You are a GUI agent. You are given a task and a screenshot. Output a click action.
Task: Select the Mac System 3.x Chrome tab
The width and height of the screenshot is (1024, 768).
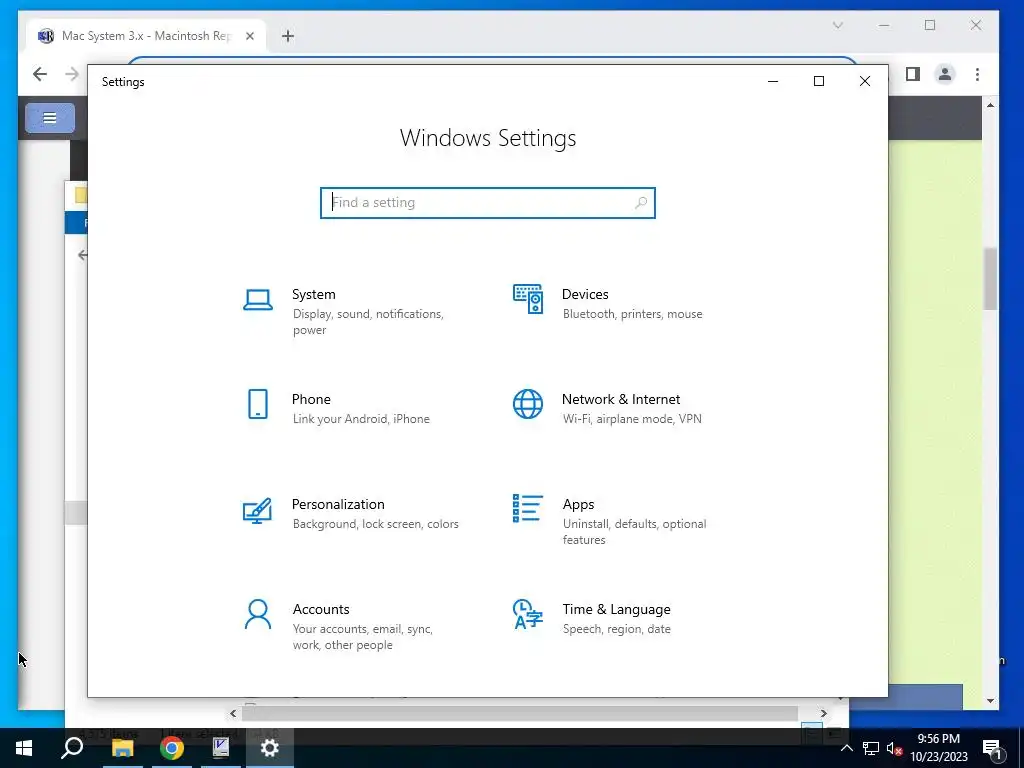(147, 36)
